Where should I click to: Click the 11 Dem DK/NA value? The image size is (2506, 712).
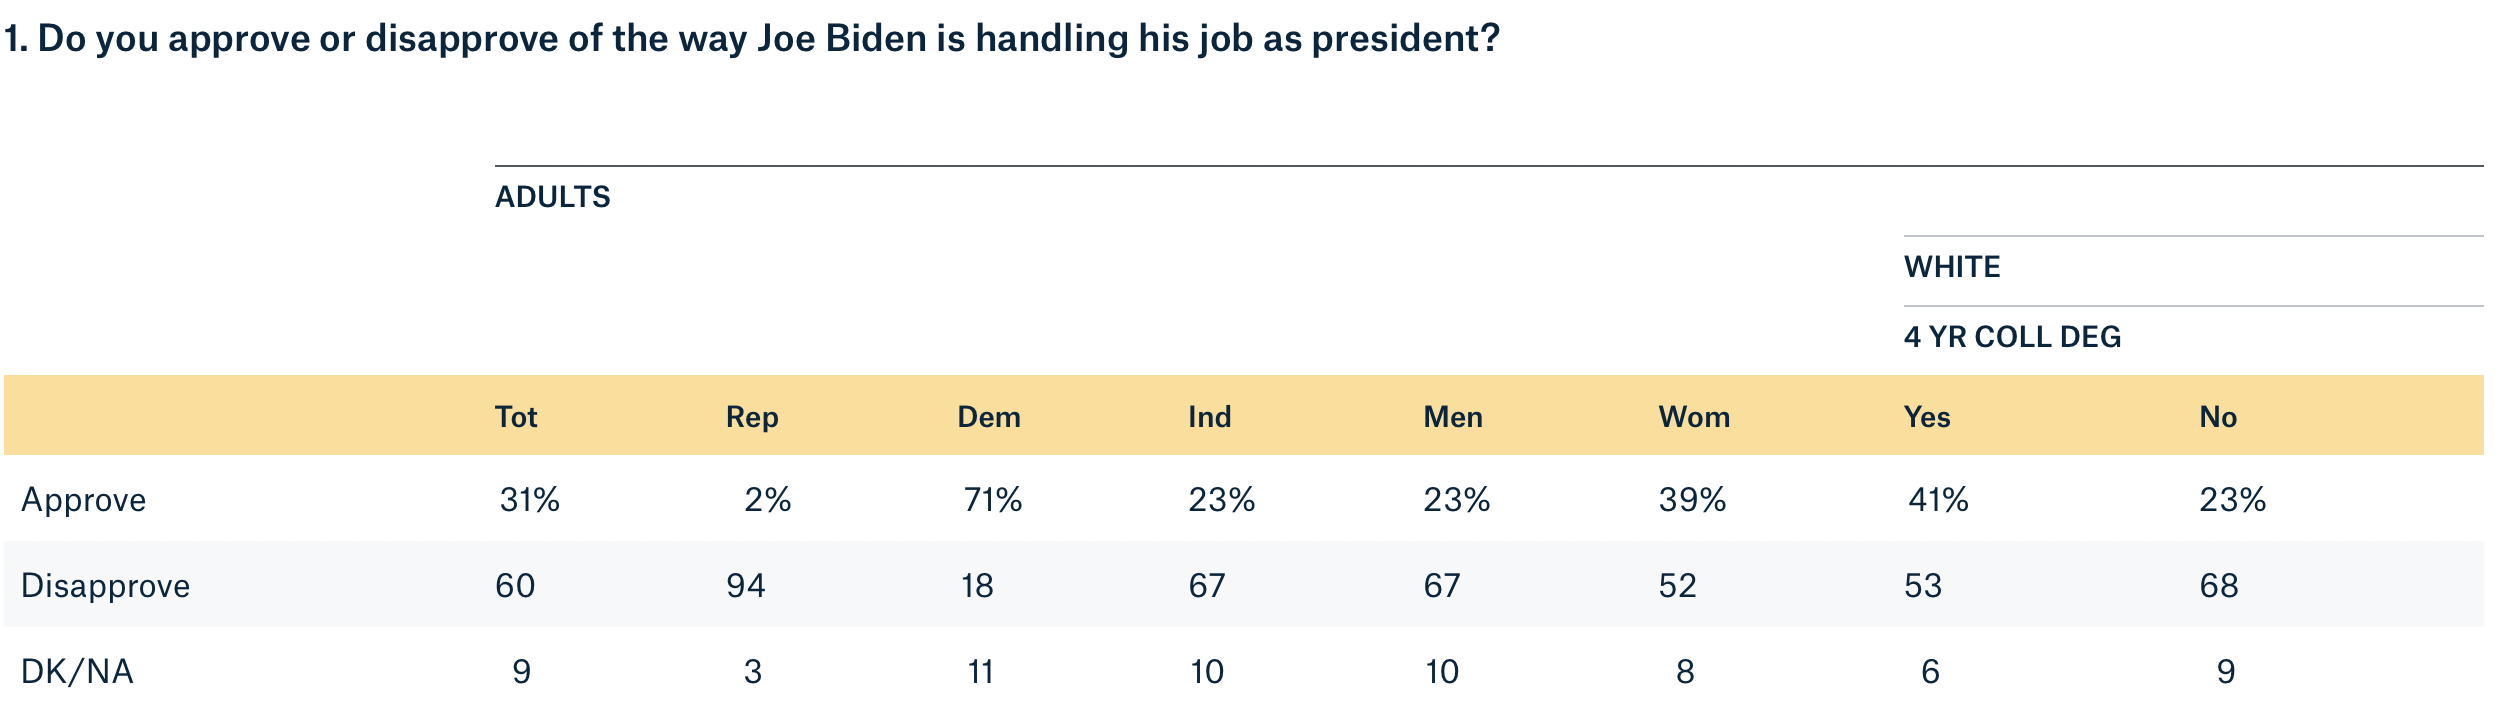(x=981, y=672)
